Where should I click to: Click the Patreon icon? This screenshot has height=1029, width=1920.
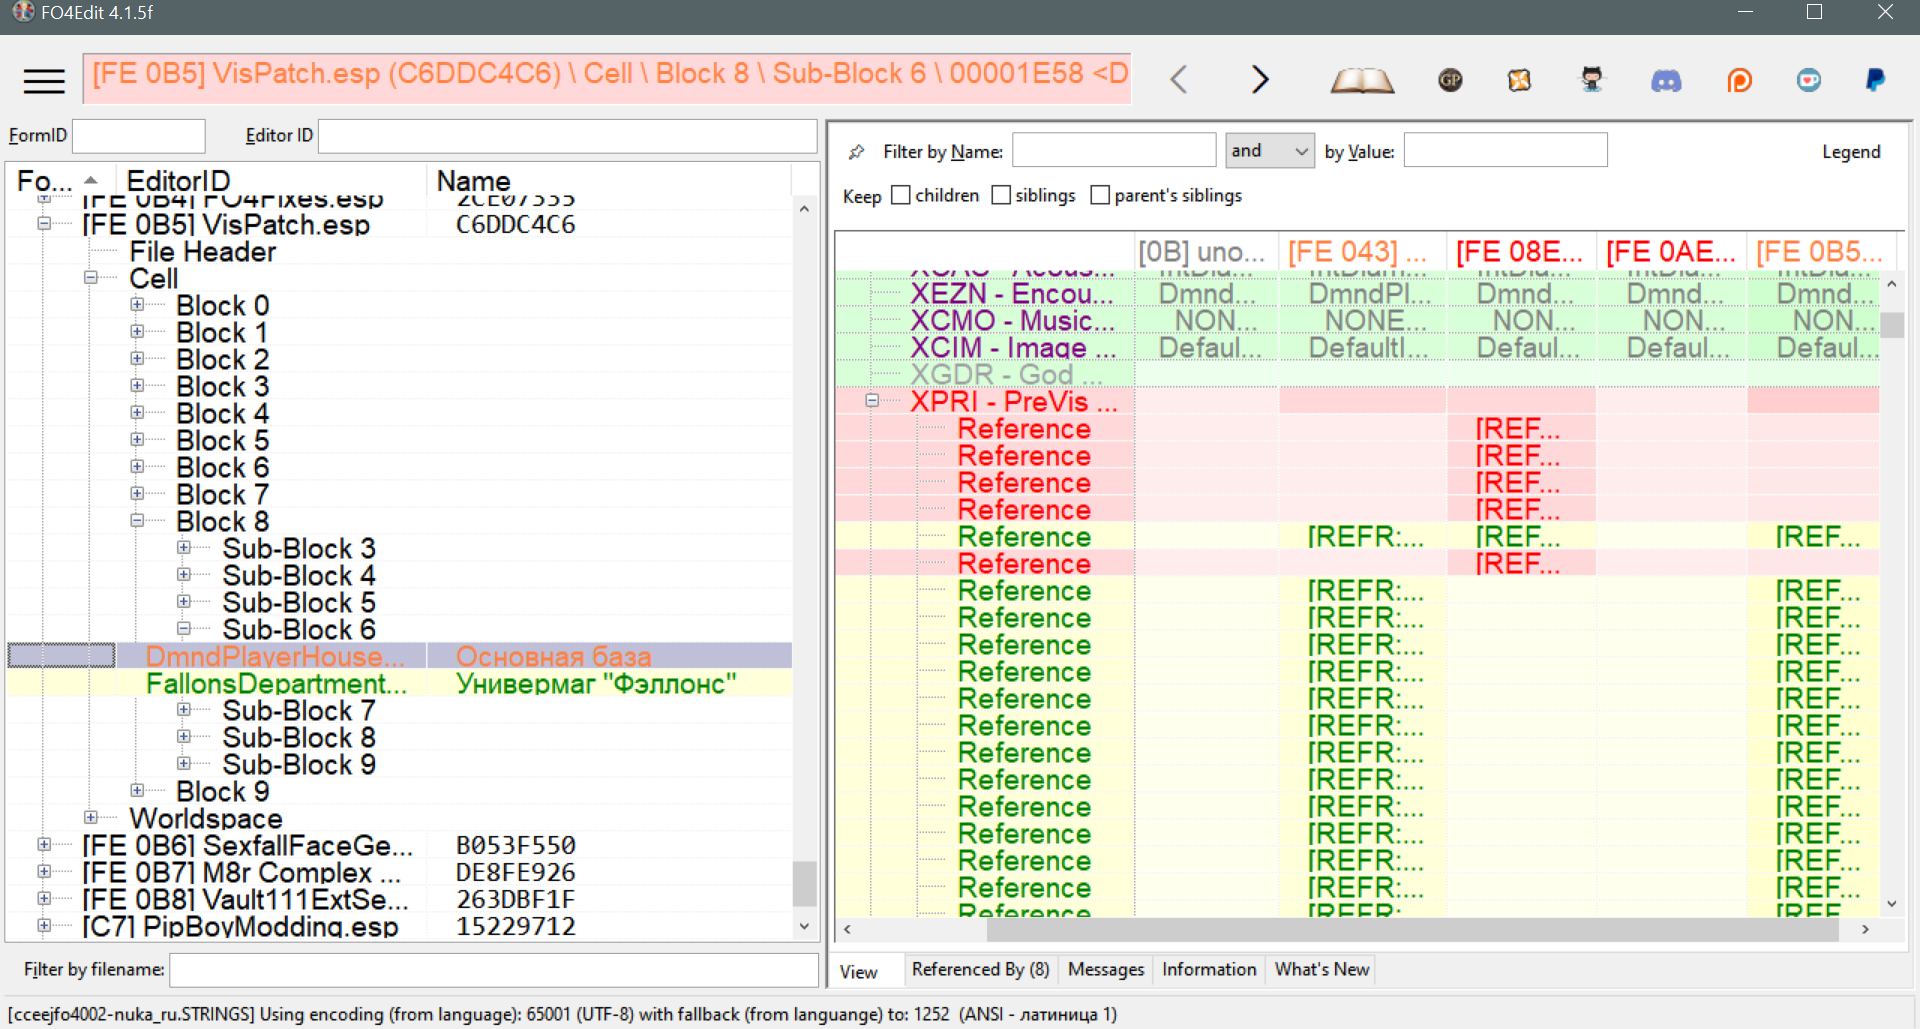click(1739, 80)
